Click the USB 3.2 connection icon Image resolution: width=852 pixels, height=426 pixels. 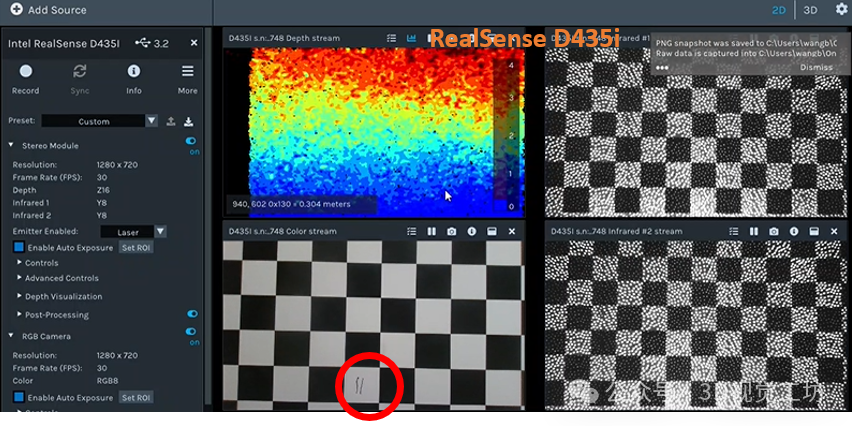click(x=143, y=42)
